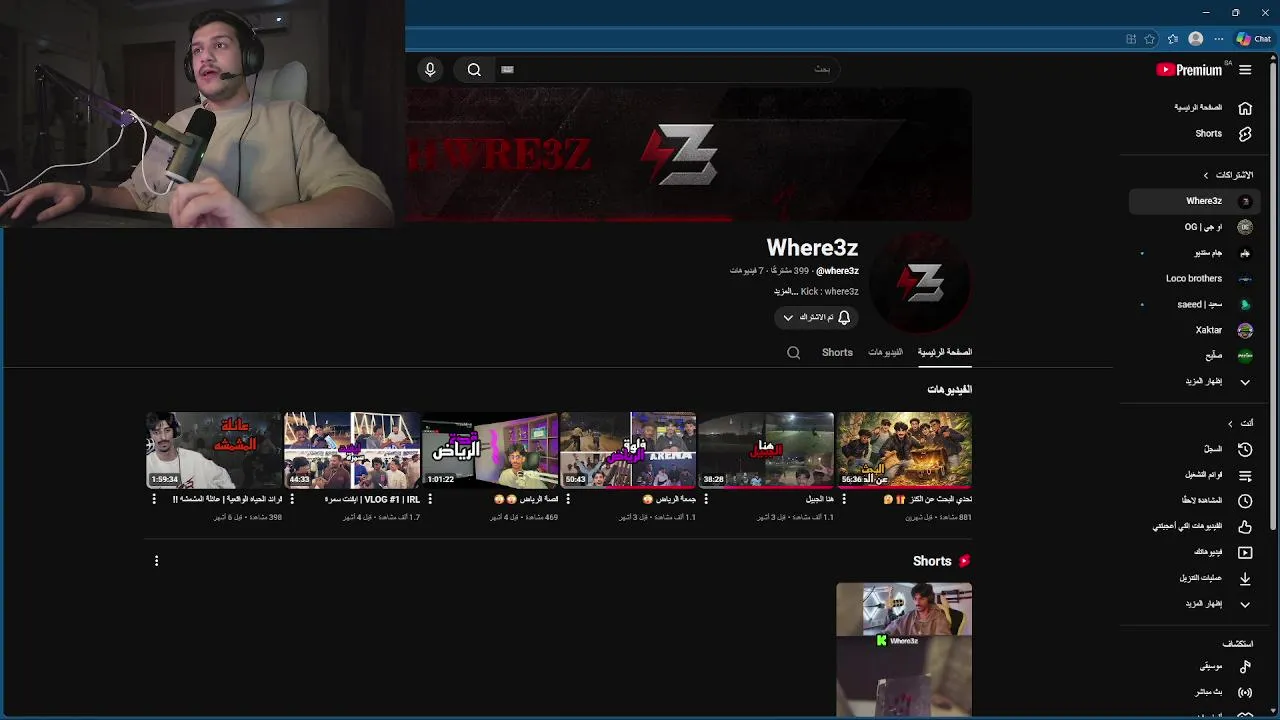Viewport: 1280px width, 720px height.
Task: Toggle subscribed bell button تم الاشتراك
Action: click(x=816, y=318)
